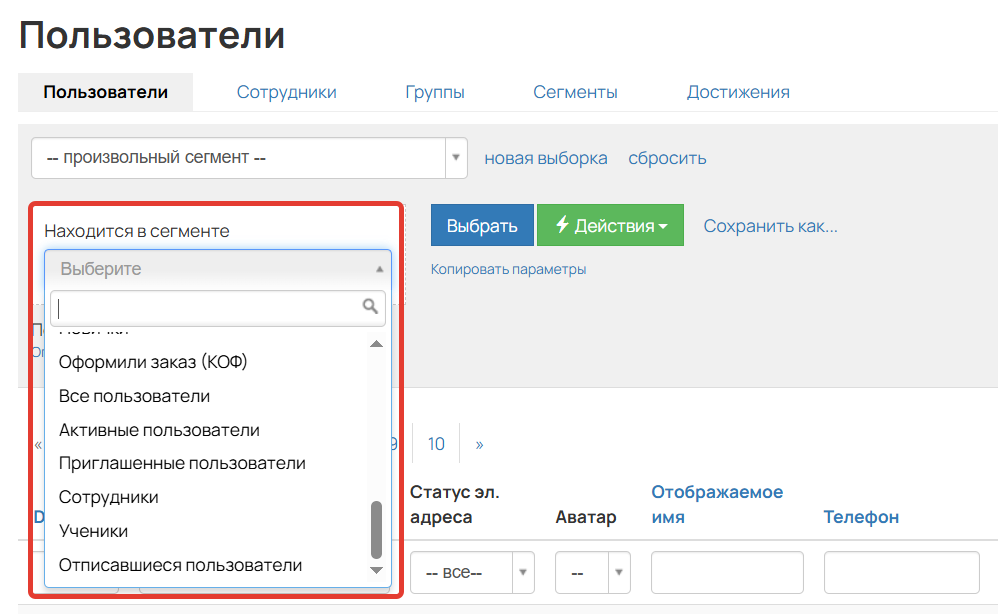Click the » next-page pagination arrow
The image size is (998, 614).
point(481,443)
